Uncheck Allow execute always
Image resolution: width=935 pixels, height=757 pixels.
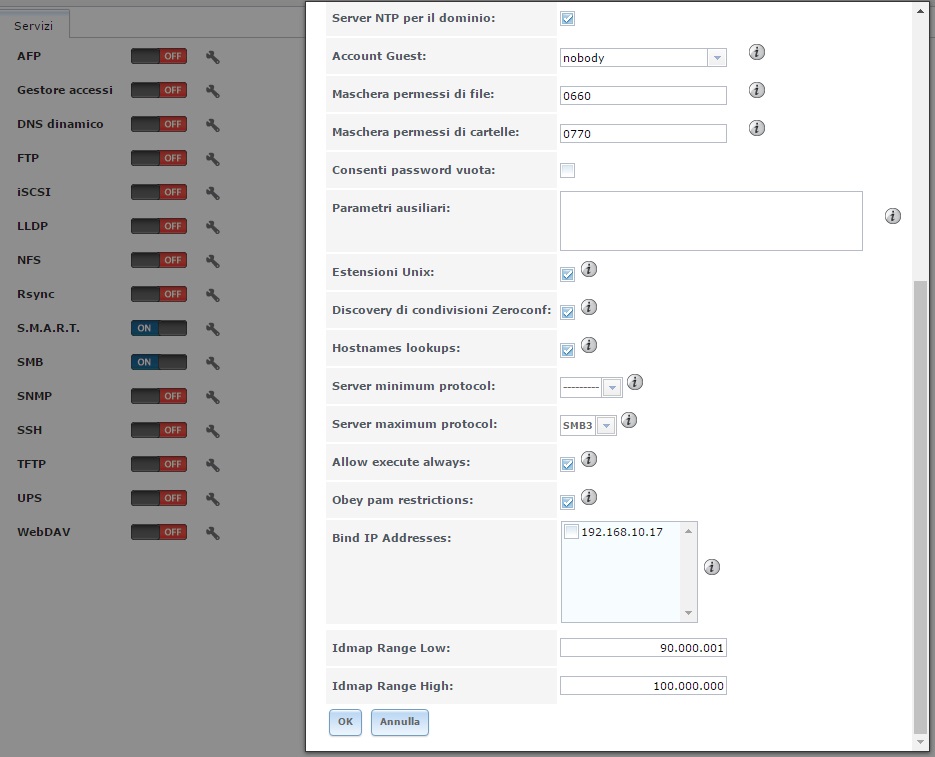(568, 464)
